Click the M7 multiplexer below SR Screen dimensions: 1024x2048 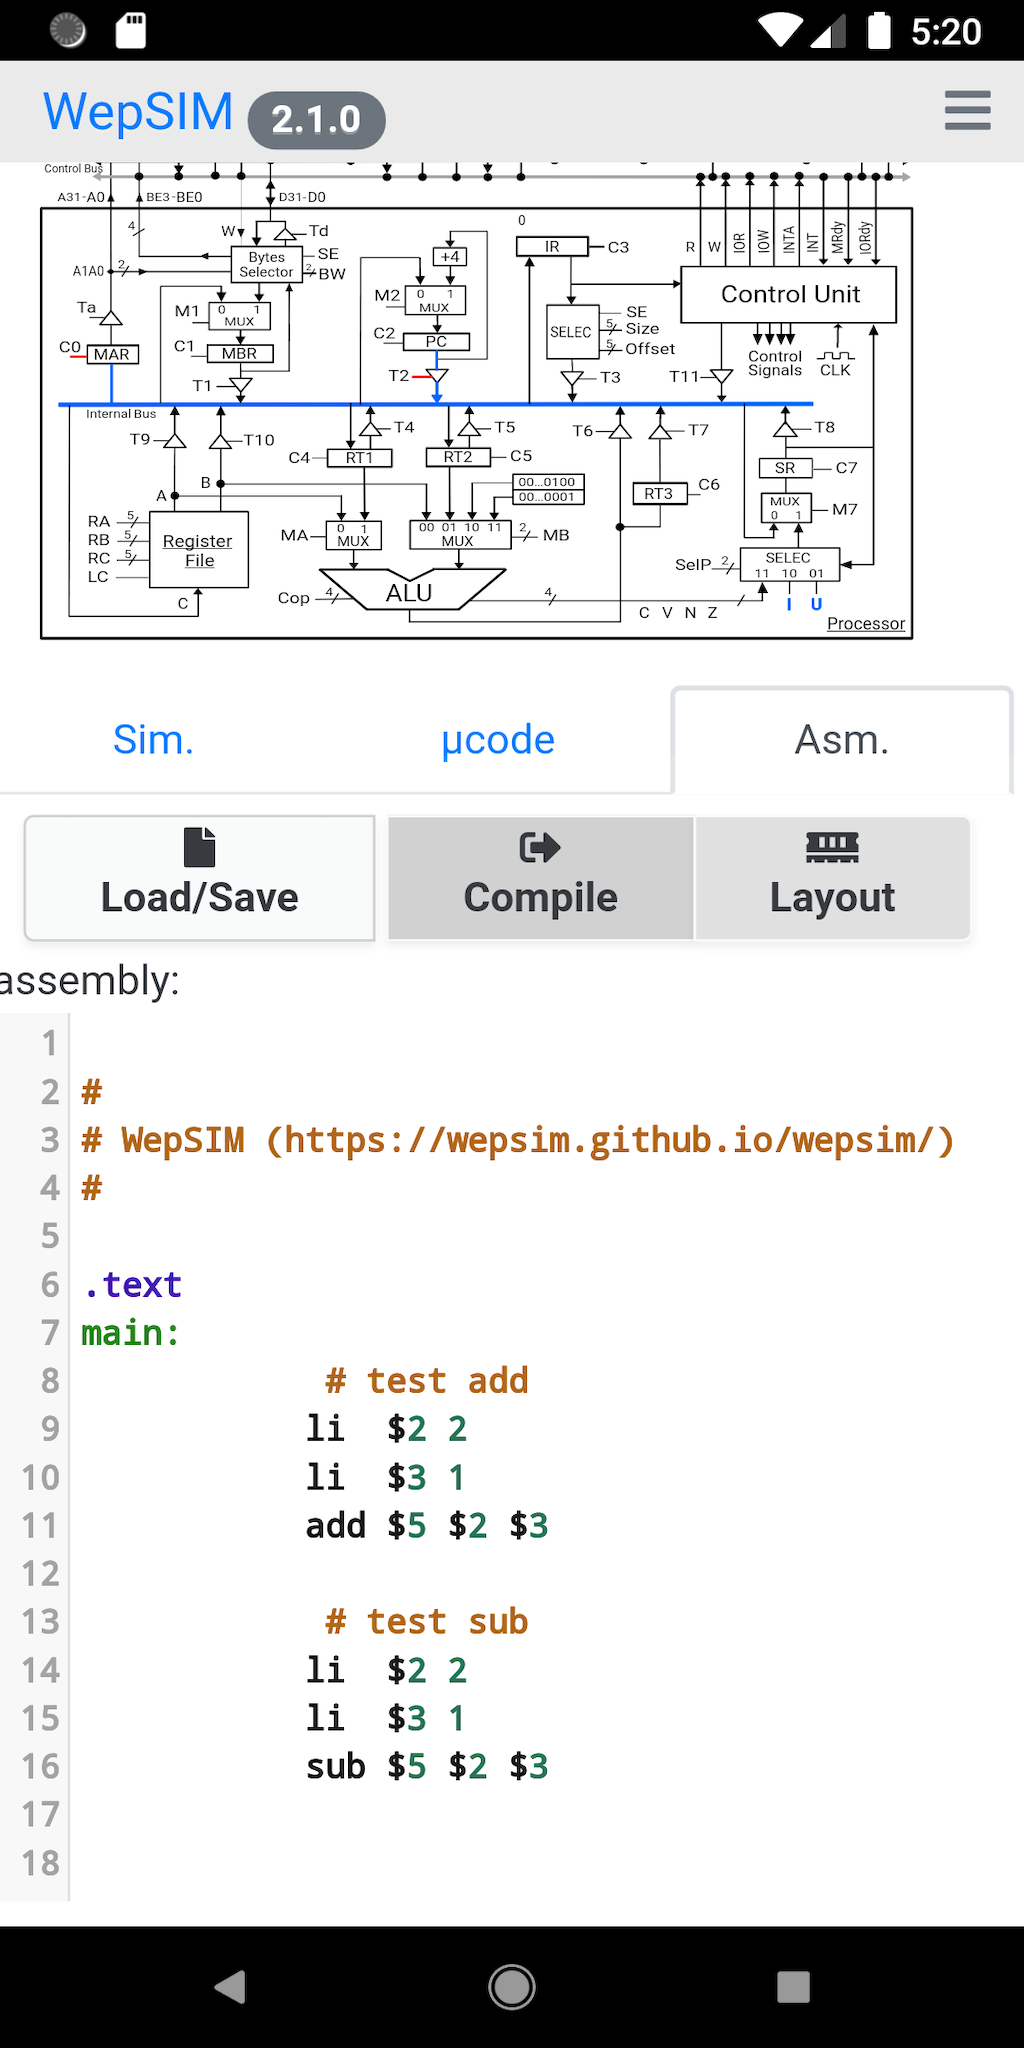[x=785, y=508]
